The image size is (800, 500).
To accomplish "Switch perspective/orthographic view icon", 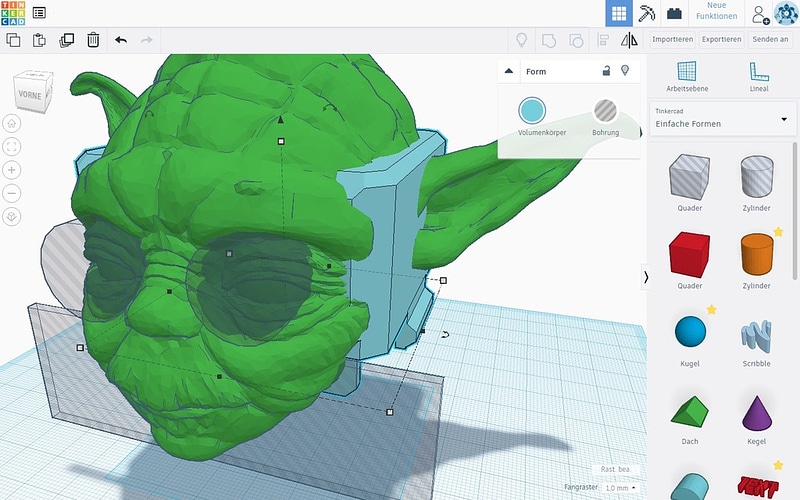I will [x=12, y=217].
